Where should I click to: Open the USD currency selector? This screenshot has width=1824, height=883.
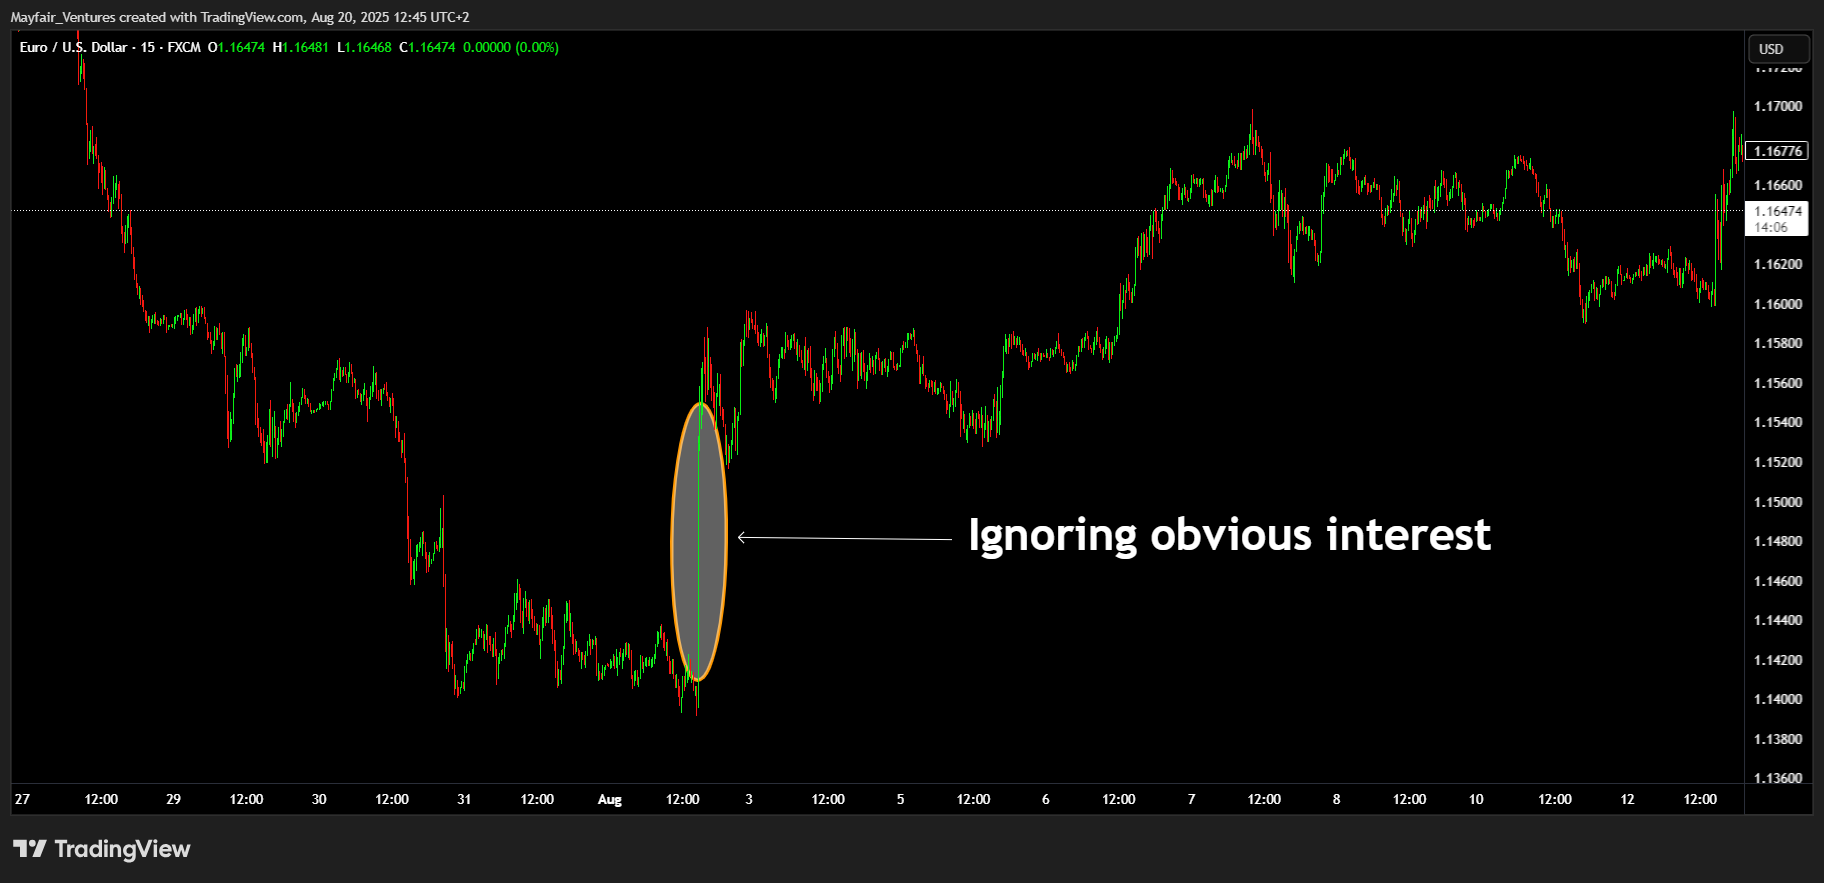point(1778,49)
